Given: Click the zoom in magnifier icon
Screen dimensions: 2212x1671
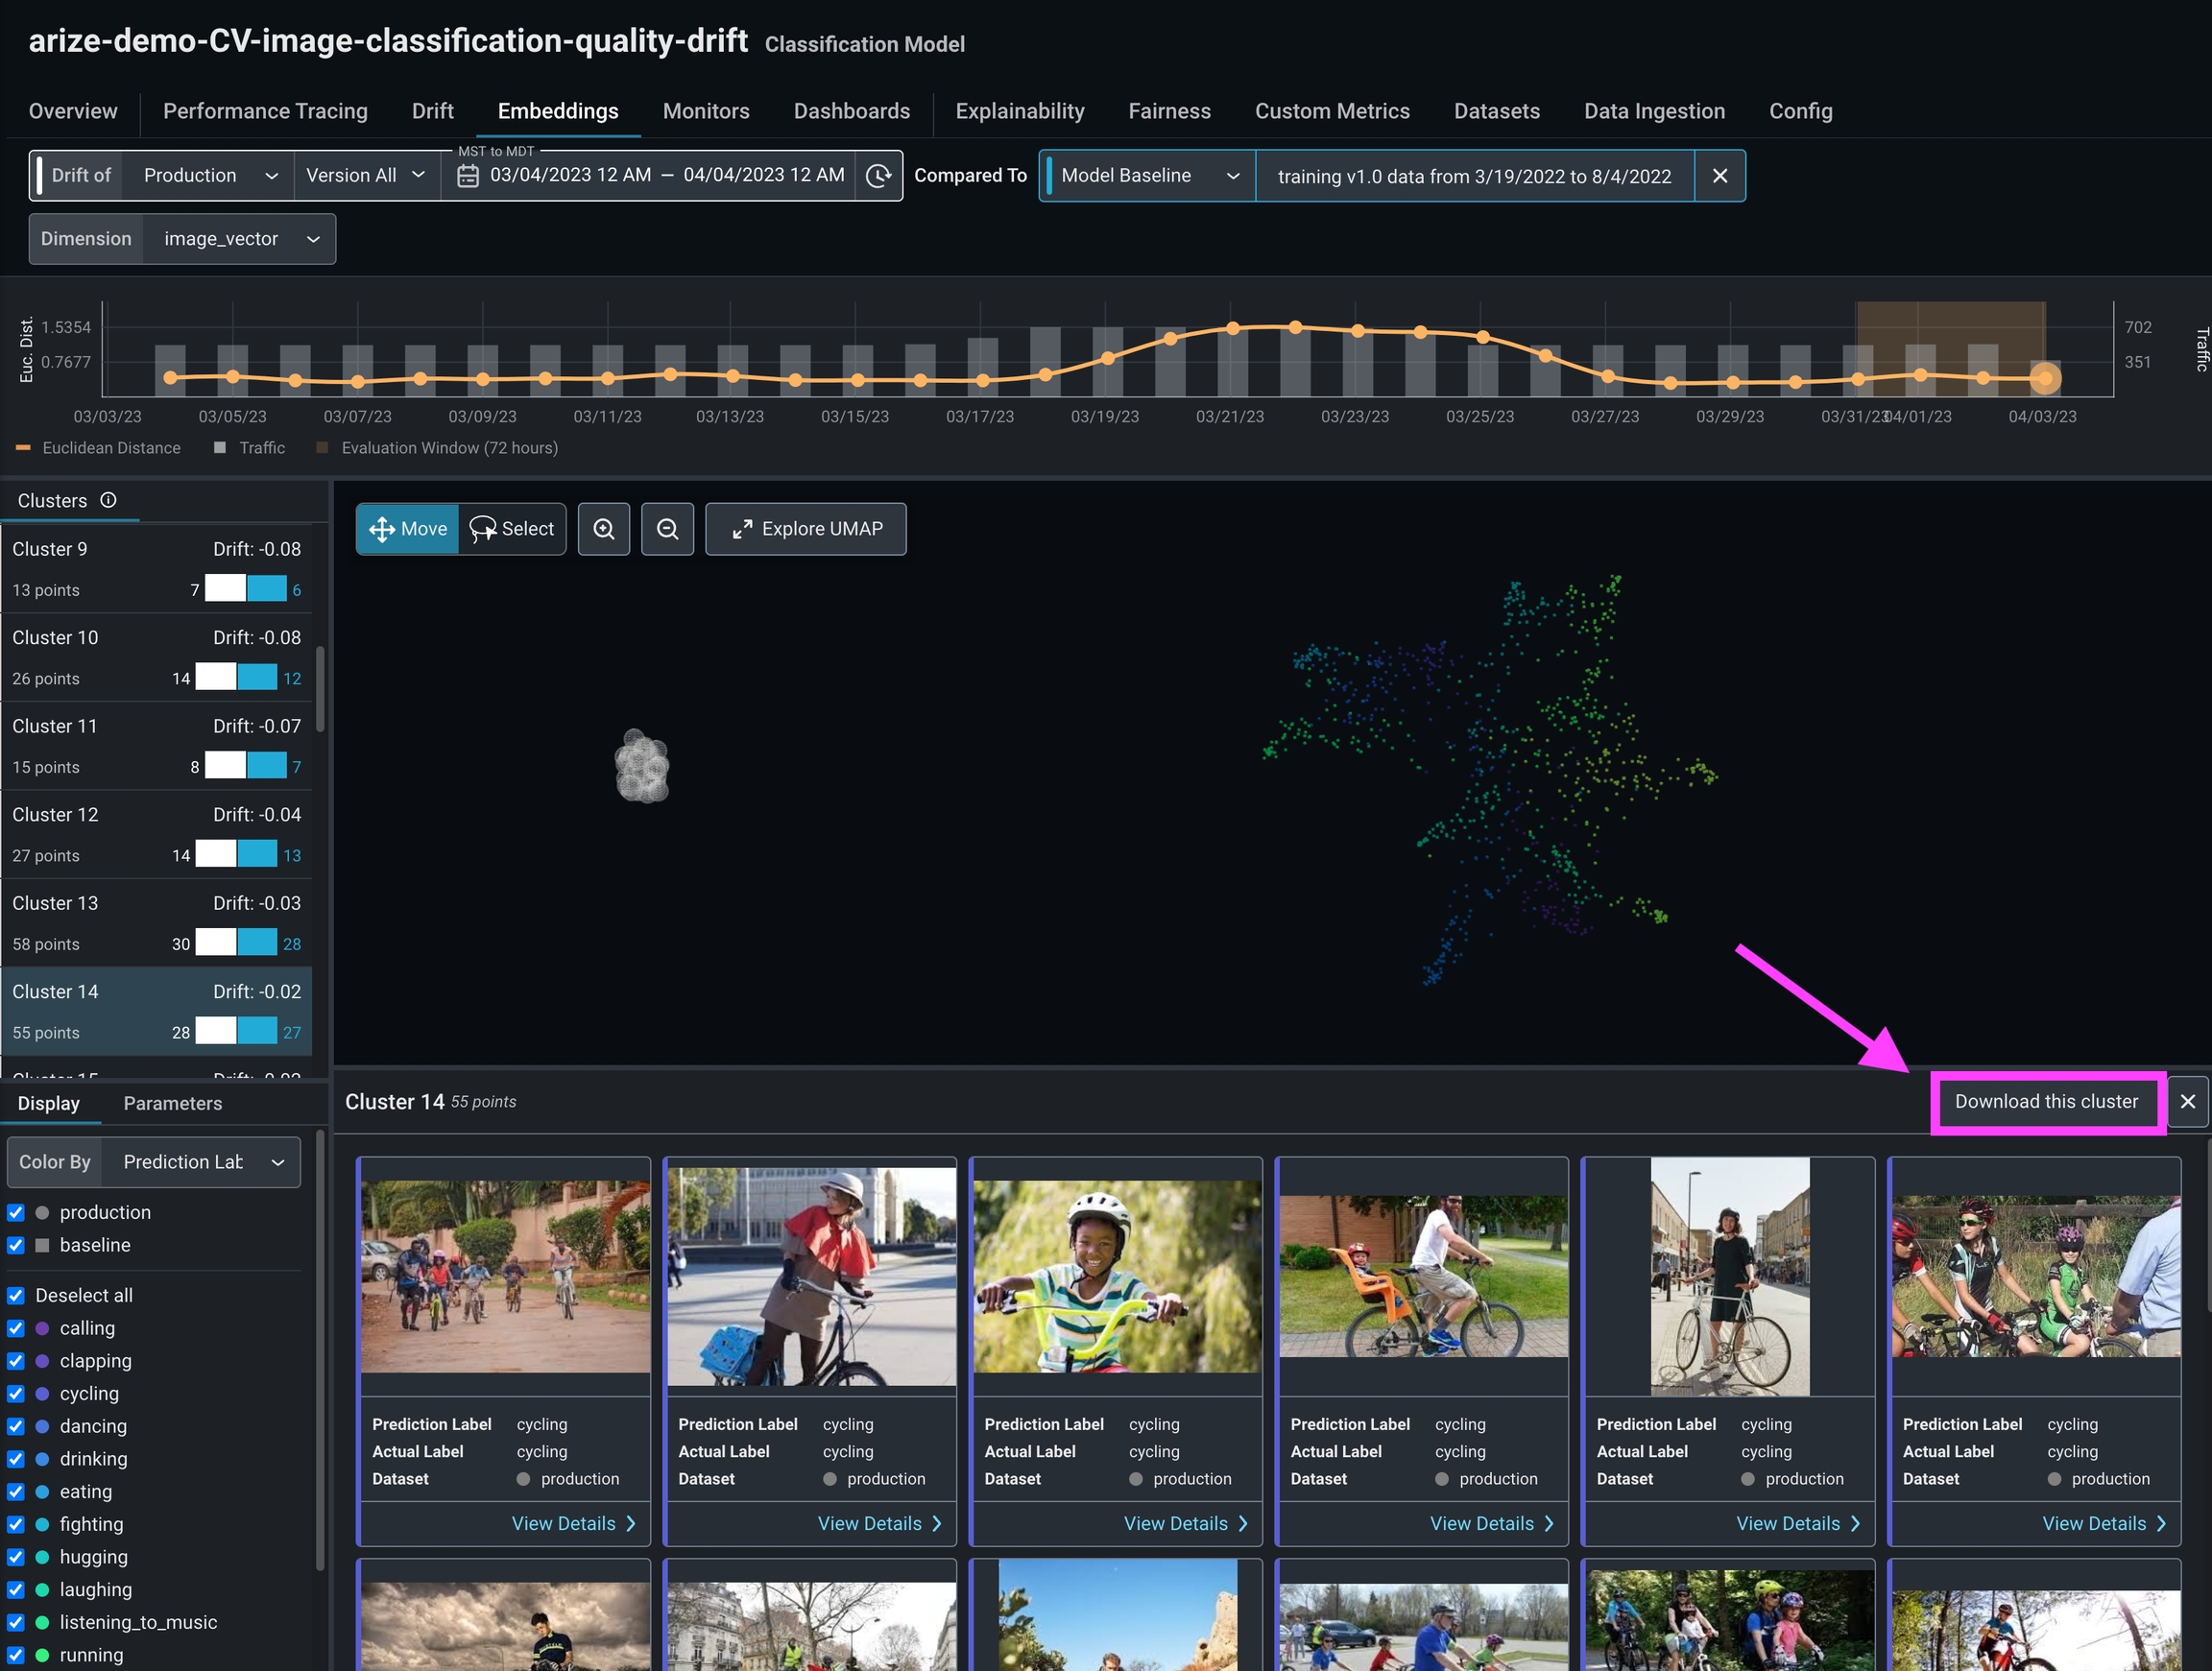Looking at the screenshot, I should [x=604, y=529].
